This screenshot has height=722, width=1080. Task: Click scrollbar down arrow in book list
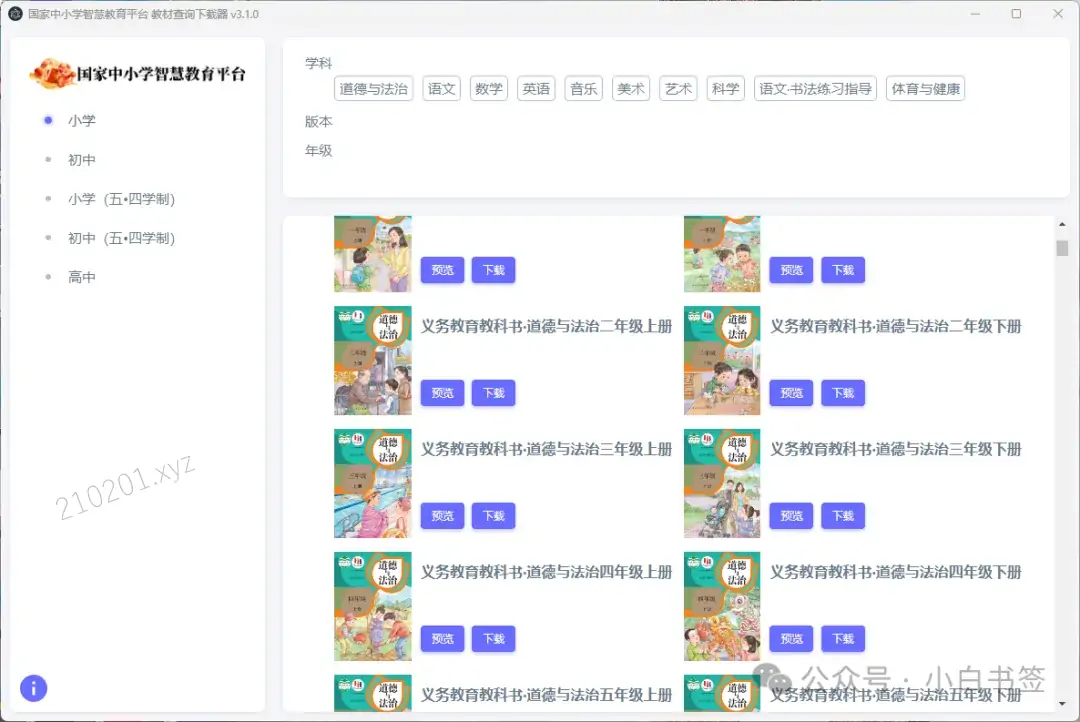[x=1062, y=703]
